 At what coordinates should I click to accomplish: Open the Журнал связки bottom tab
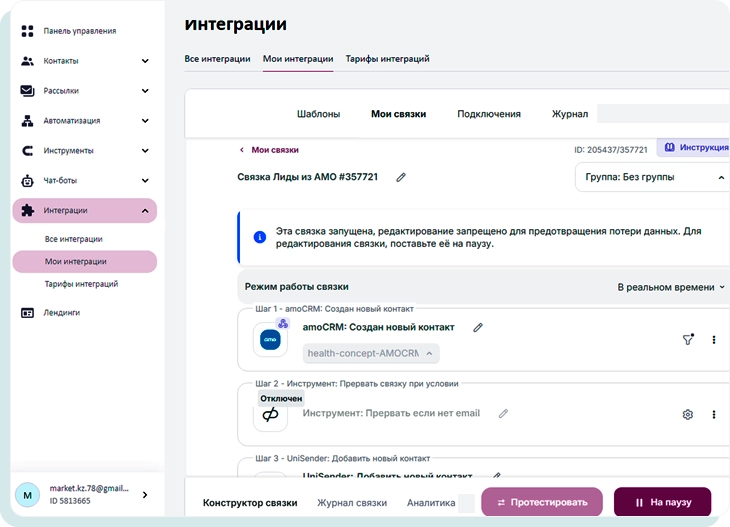(x=352, y=503)
